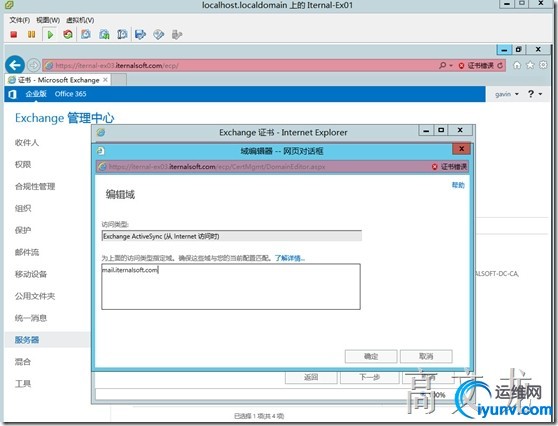This screenshot has height=426, width=558.
Task: Open 统一消息 in the sidebar
Action: pyautogui.click(x=31, y=318)
